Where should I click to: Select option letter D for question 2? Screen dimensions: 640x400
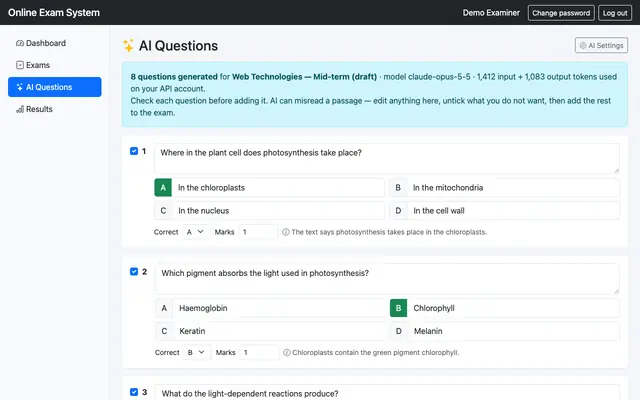(x=399, y=331)
